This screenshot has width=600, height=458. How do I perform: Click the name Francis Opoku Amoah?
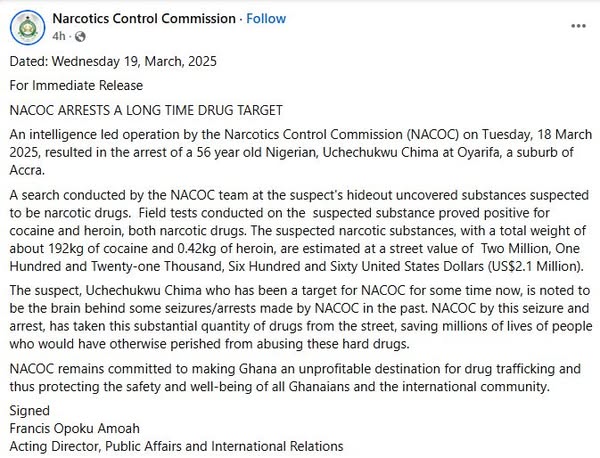[75, 429]
